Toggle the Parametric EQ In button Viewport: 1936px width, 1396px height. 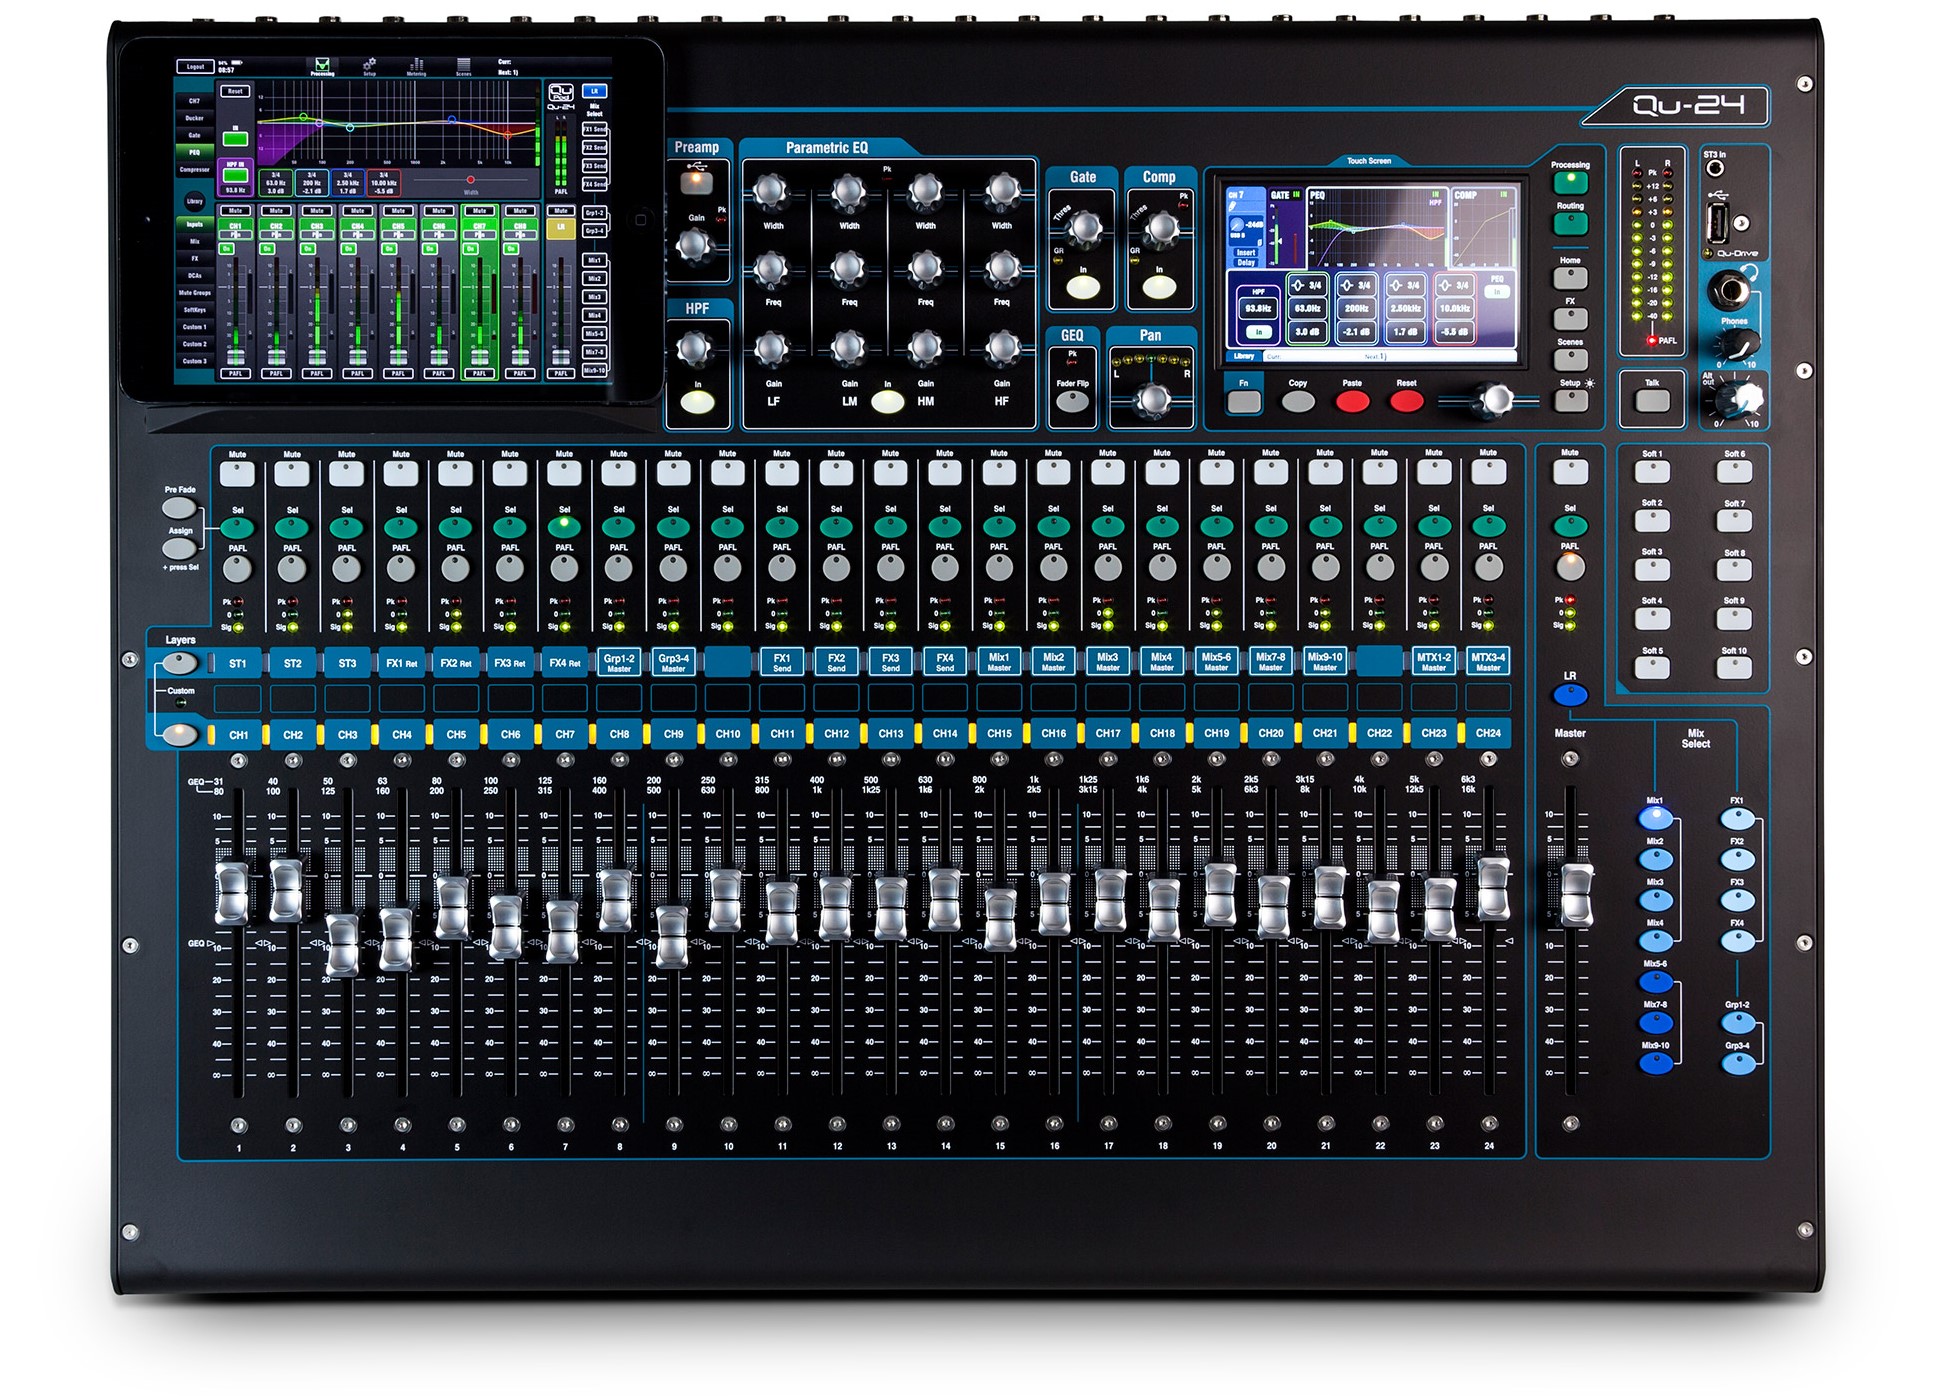(887, 402)
